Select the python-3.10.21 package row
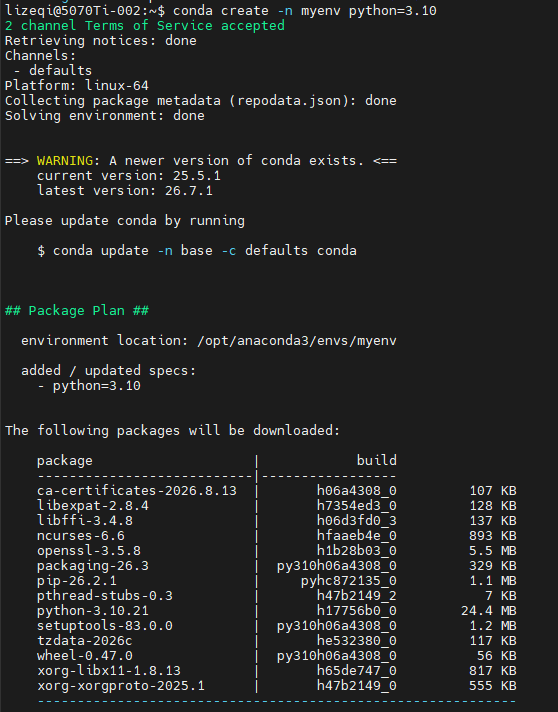This screenshot has height=712, width=558. (277, 610)
